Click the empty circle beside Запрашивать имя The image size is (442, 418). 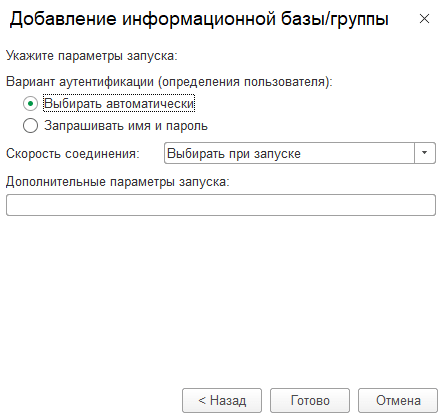click(30, 126)
